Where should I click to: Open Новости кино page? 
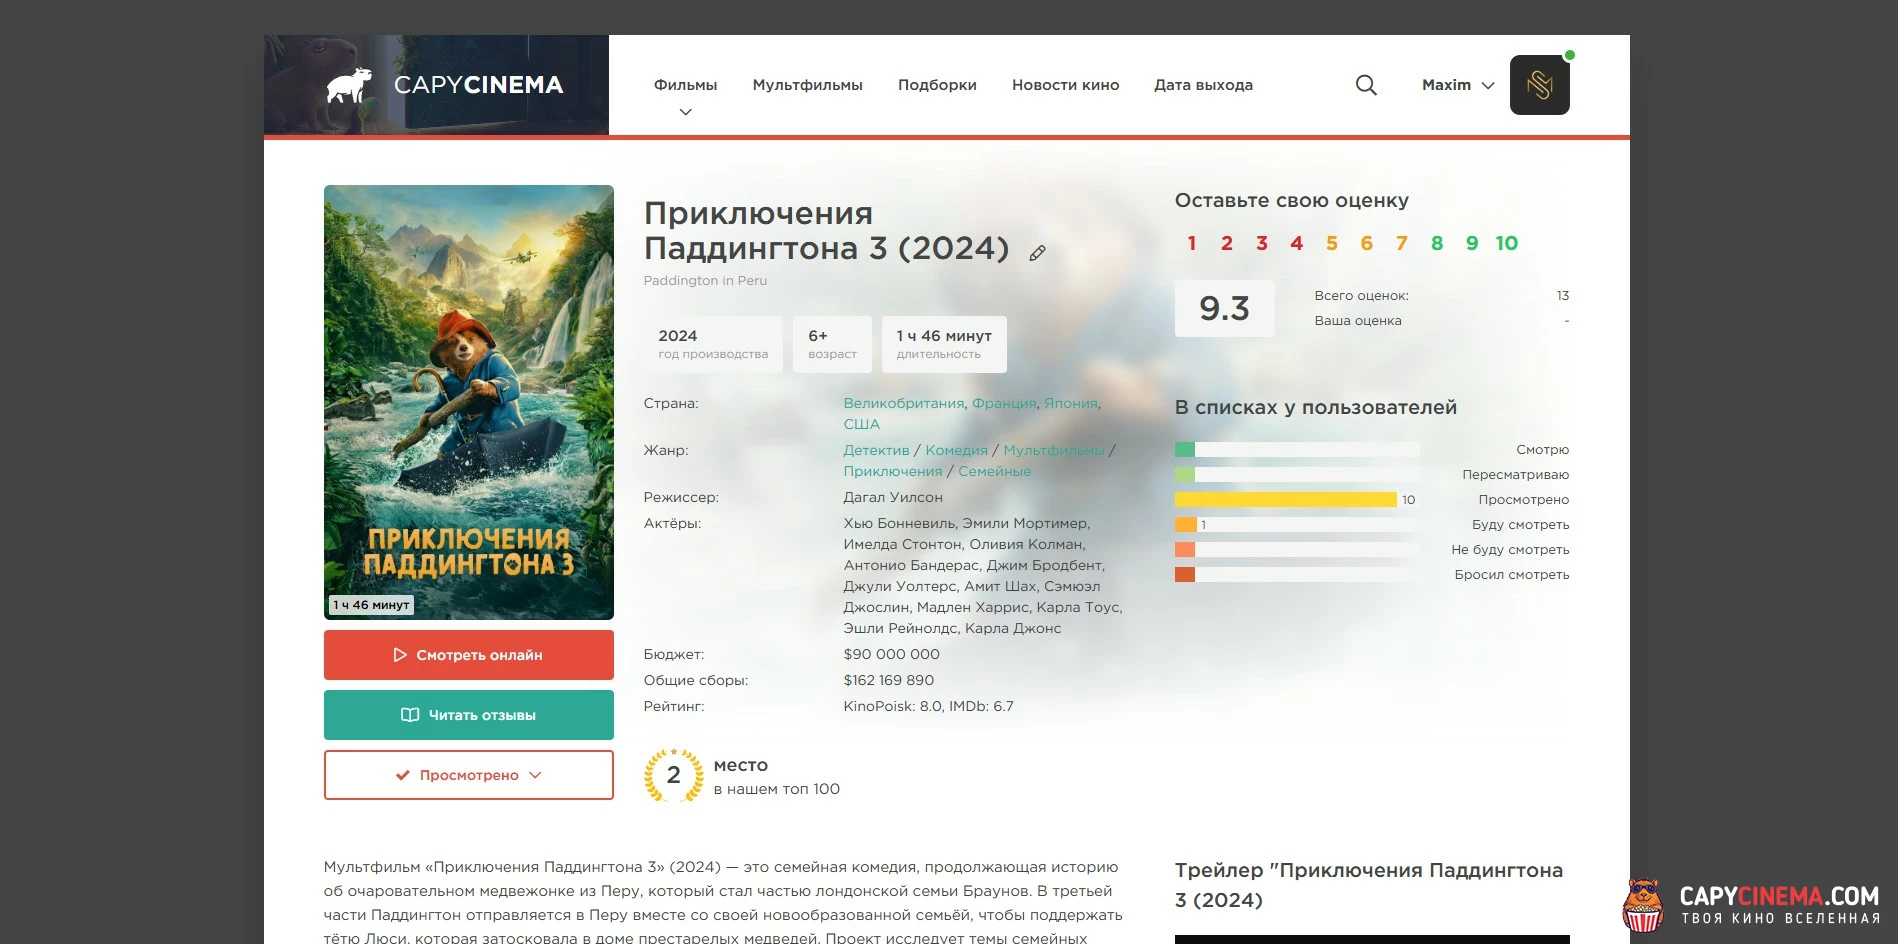click(1065, 85)
